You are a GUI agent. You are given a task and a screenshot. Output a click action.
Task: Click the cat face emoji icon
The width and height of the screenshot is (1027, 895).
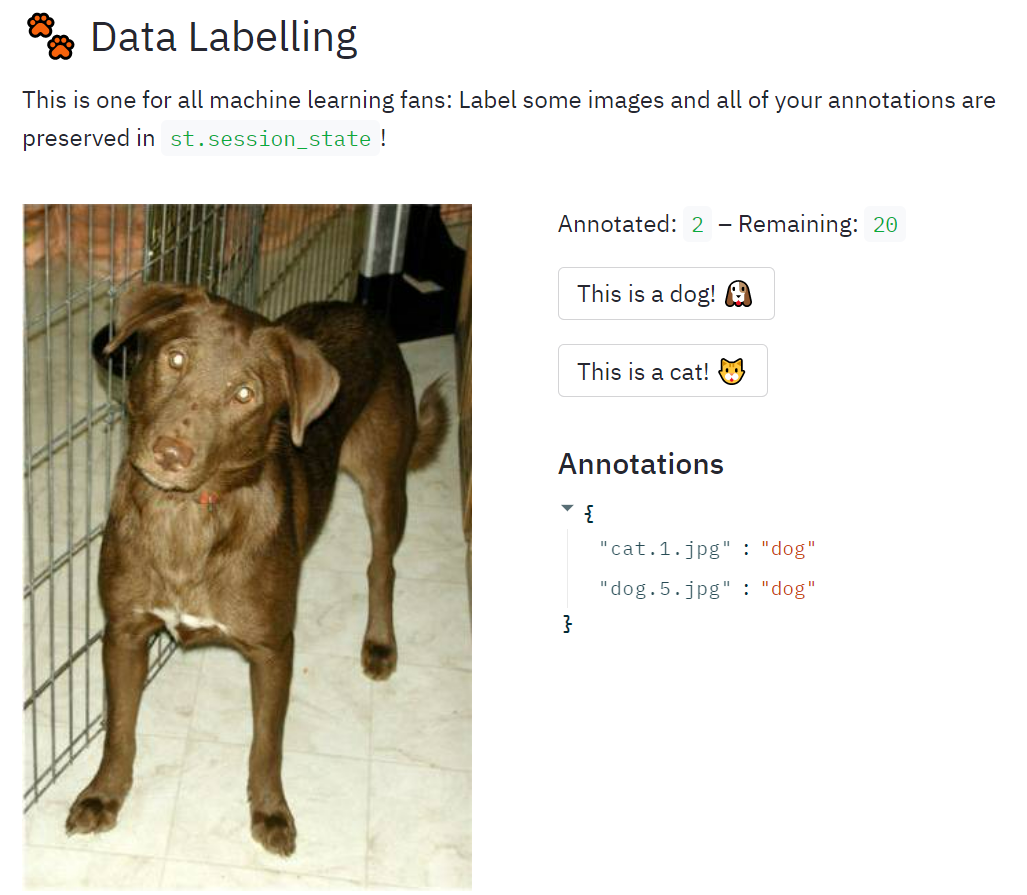(x=732, y=372)
